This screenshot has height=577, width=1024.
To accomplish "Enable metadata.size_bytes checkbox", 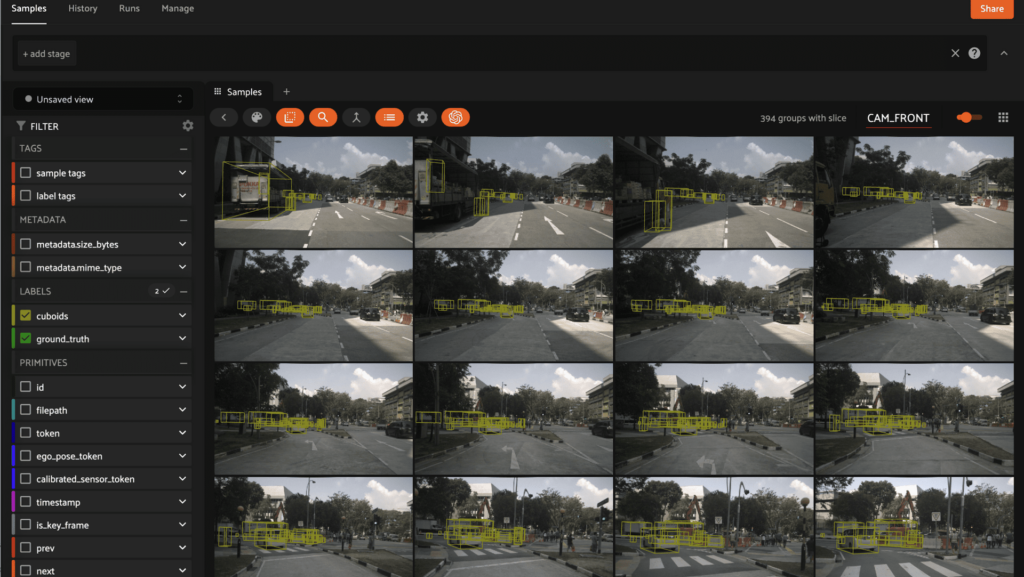I will 25,244.
